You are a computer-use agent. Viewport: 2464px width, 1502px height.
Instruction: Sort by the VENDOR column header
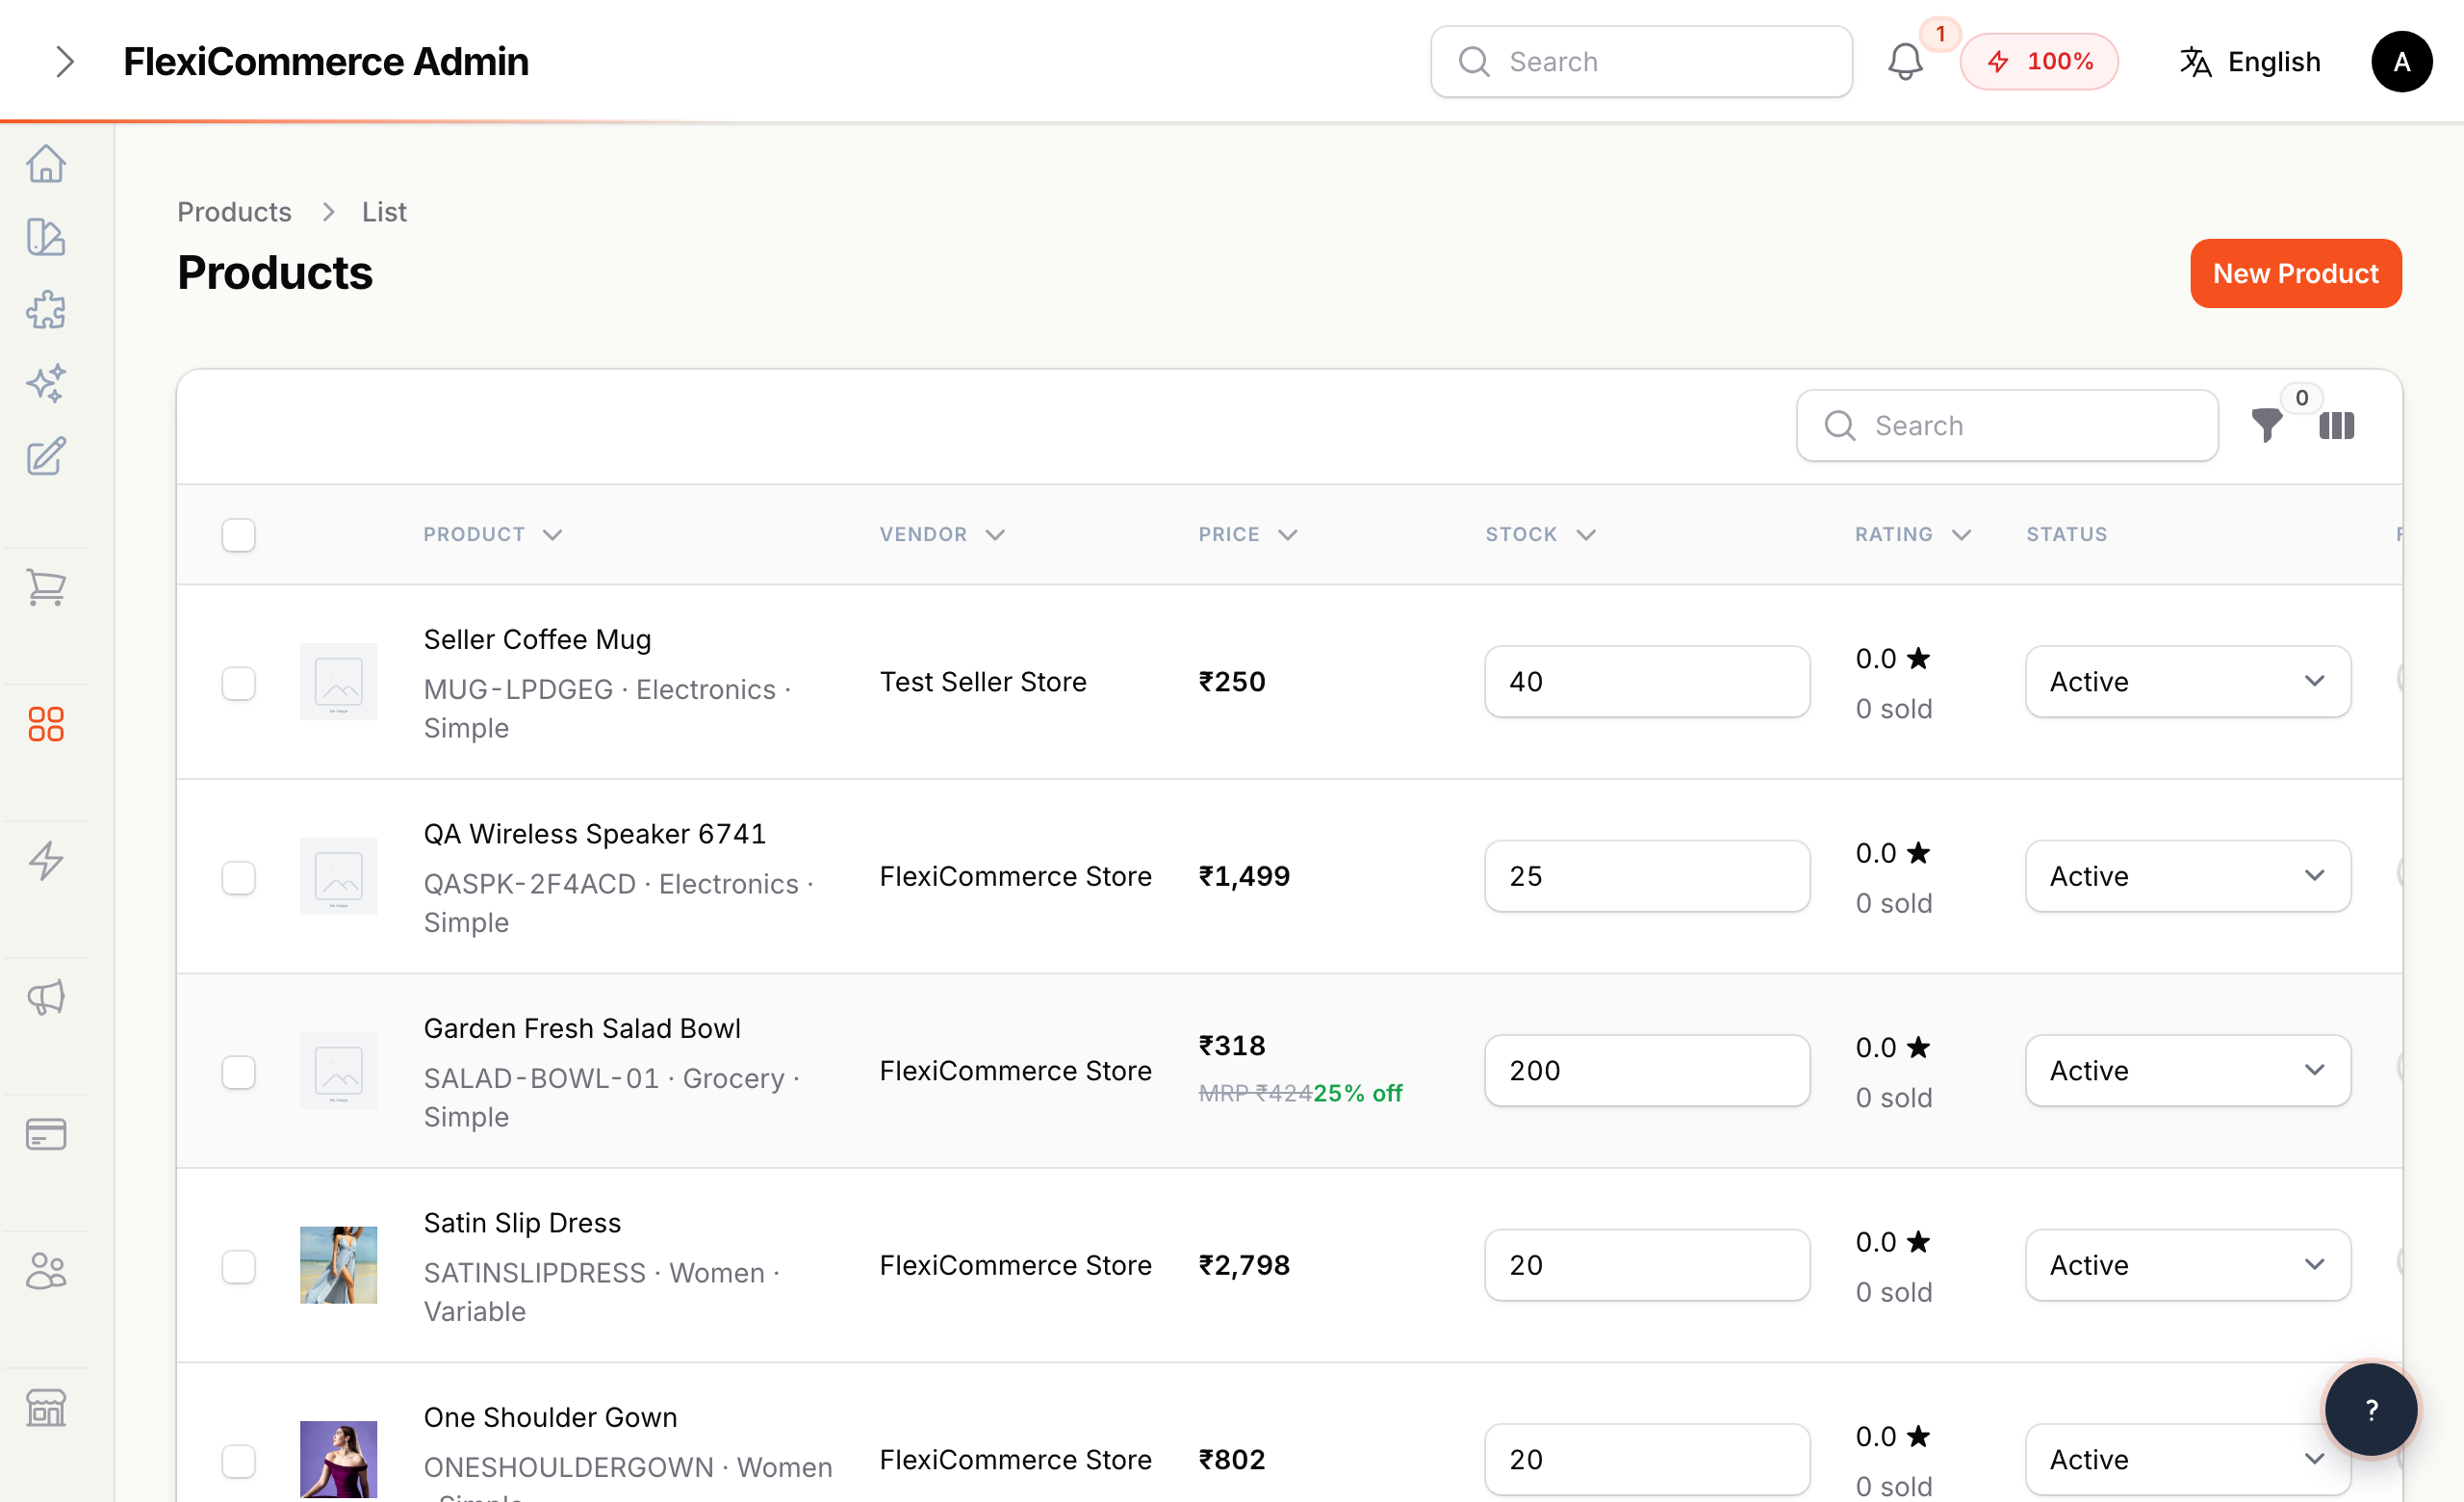[942, 534]
